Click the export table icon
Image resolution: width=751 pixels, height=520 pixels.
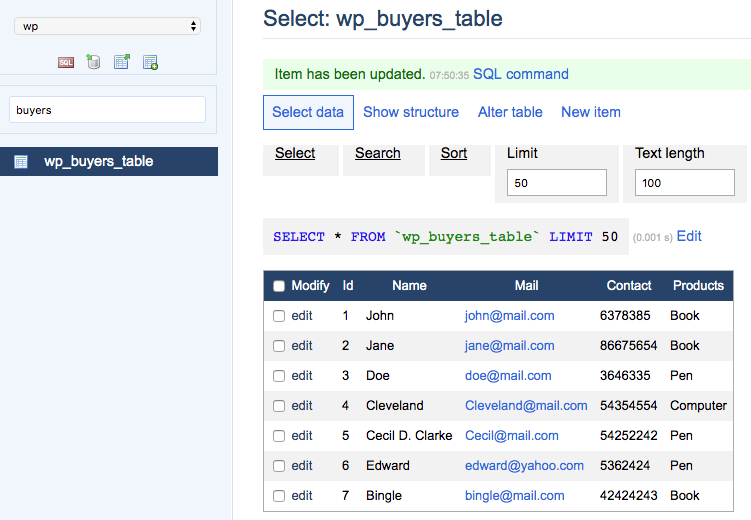pyautogui.click(x=121, y=62)
